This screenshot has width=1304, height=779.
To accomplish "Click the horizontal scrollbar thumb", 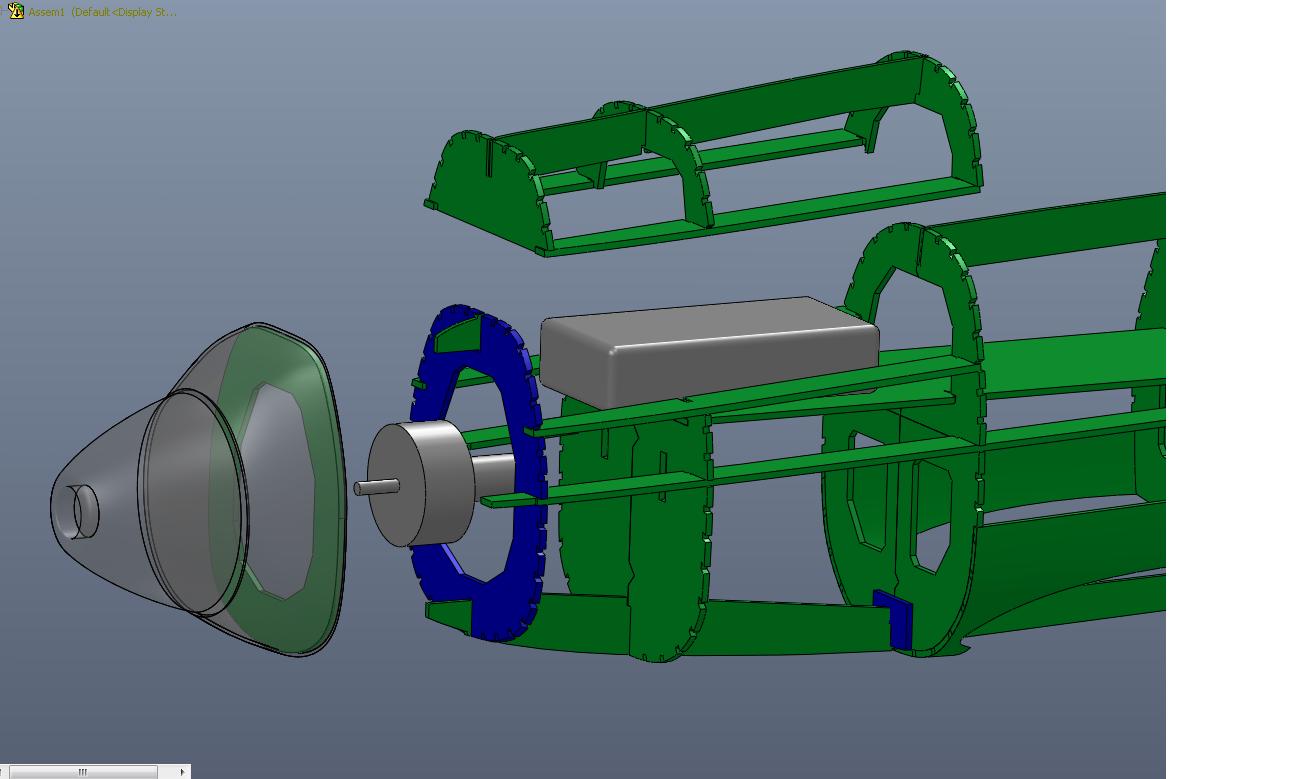I will click(x=83, y=771).
